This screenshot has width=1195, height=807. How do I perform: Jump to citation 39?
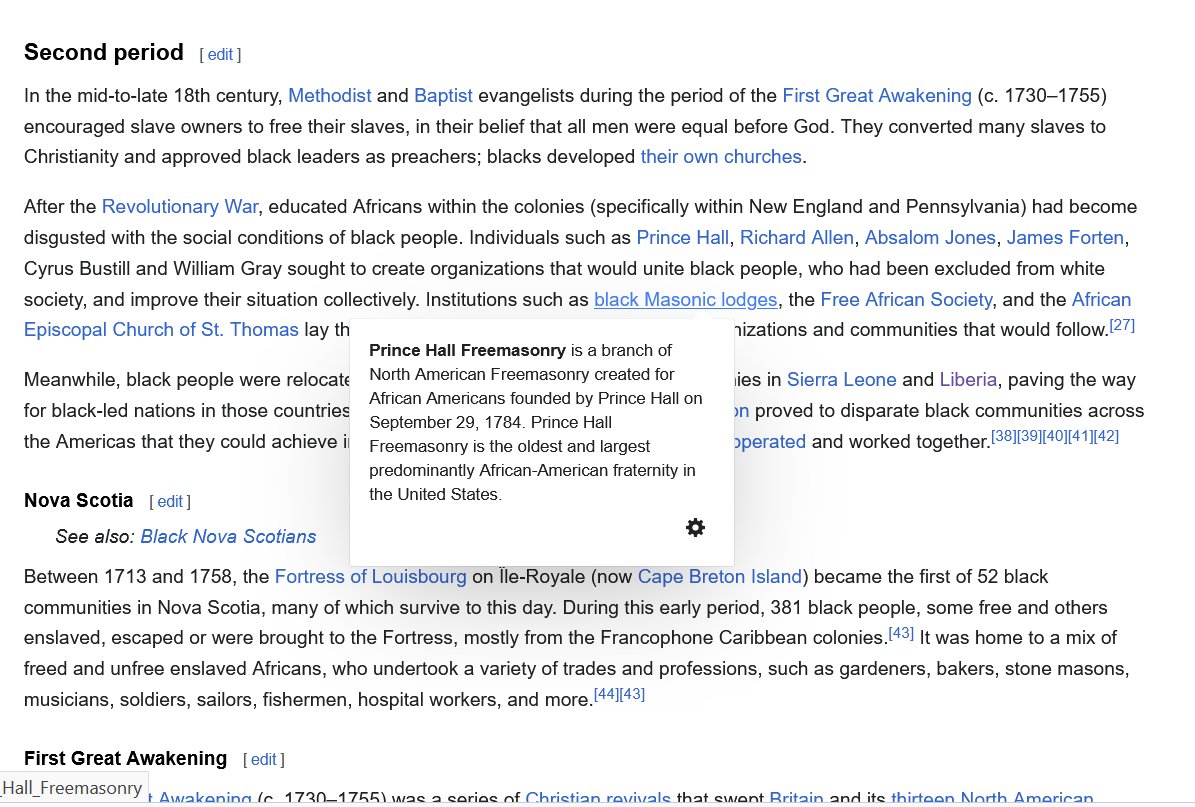point(1029,437)
